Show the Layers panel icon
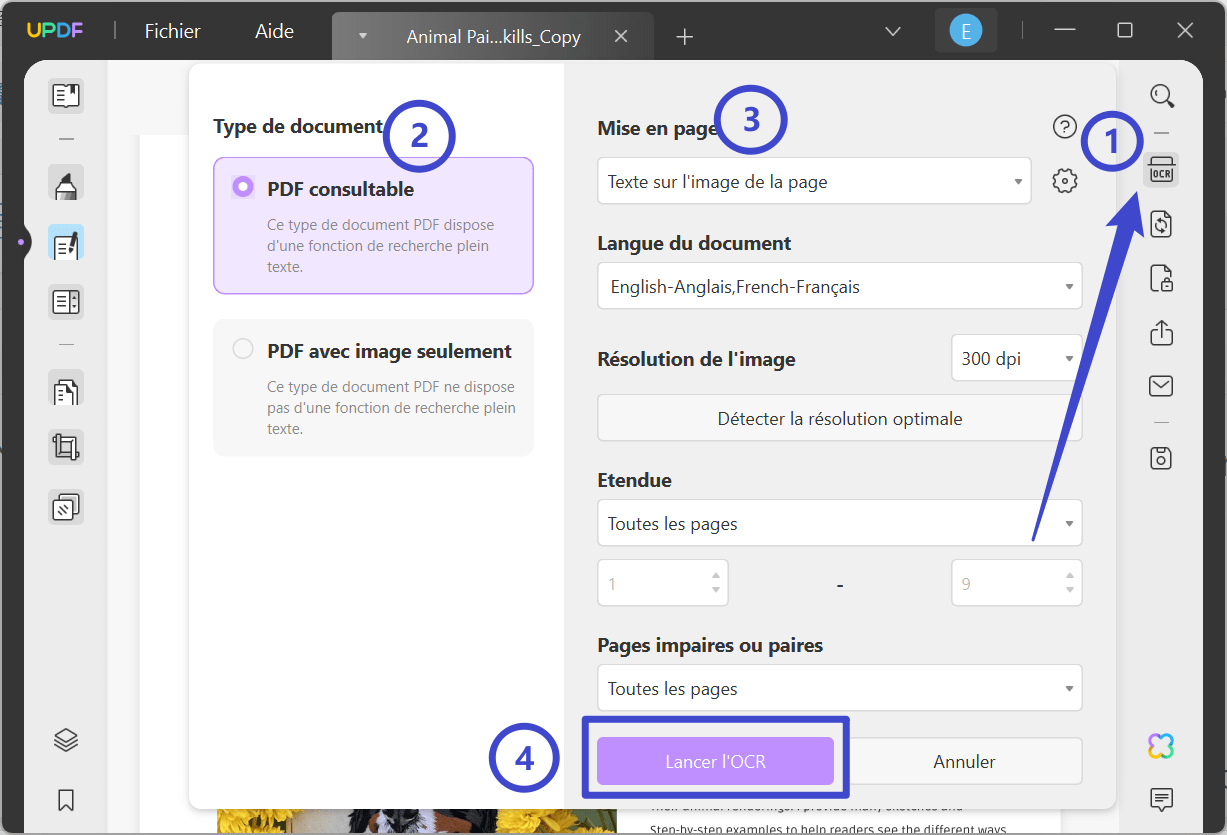Viewport: 1227px width, 835px height. tap(66, 741)
